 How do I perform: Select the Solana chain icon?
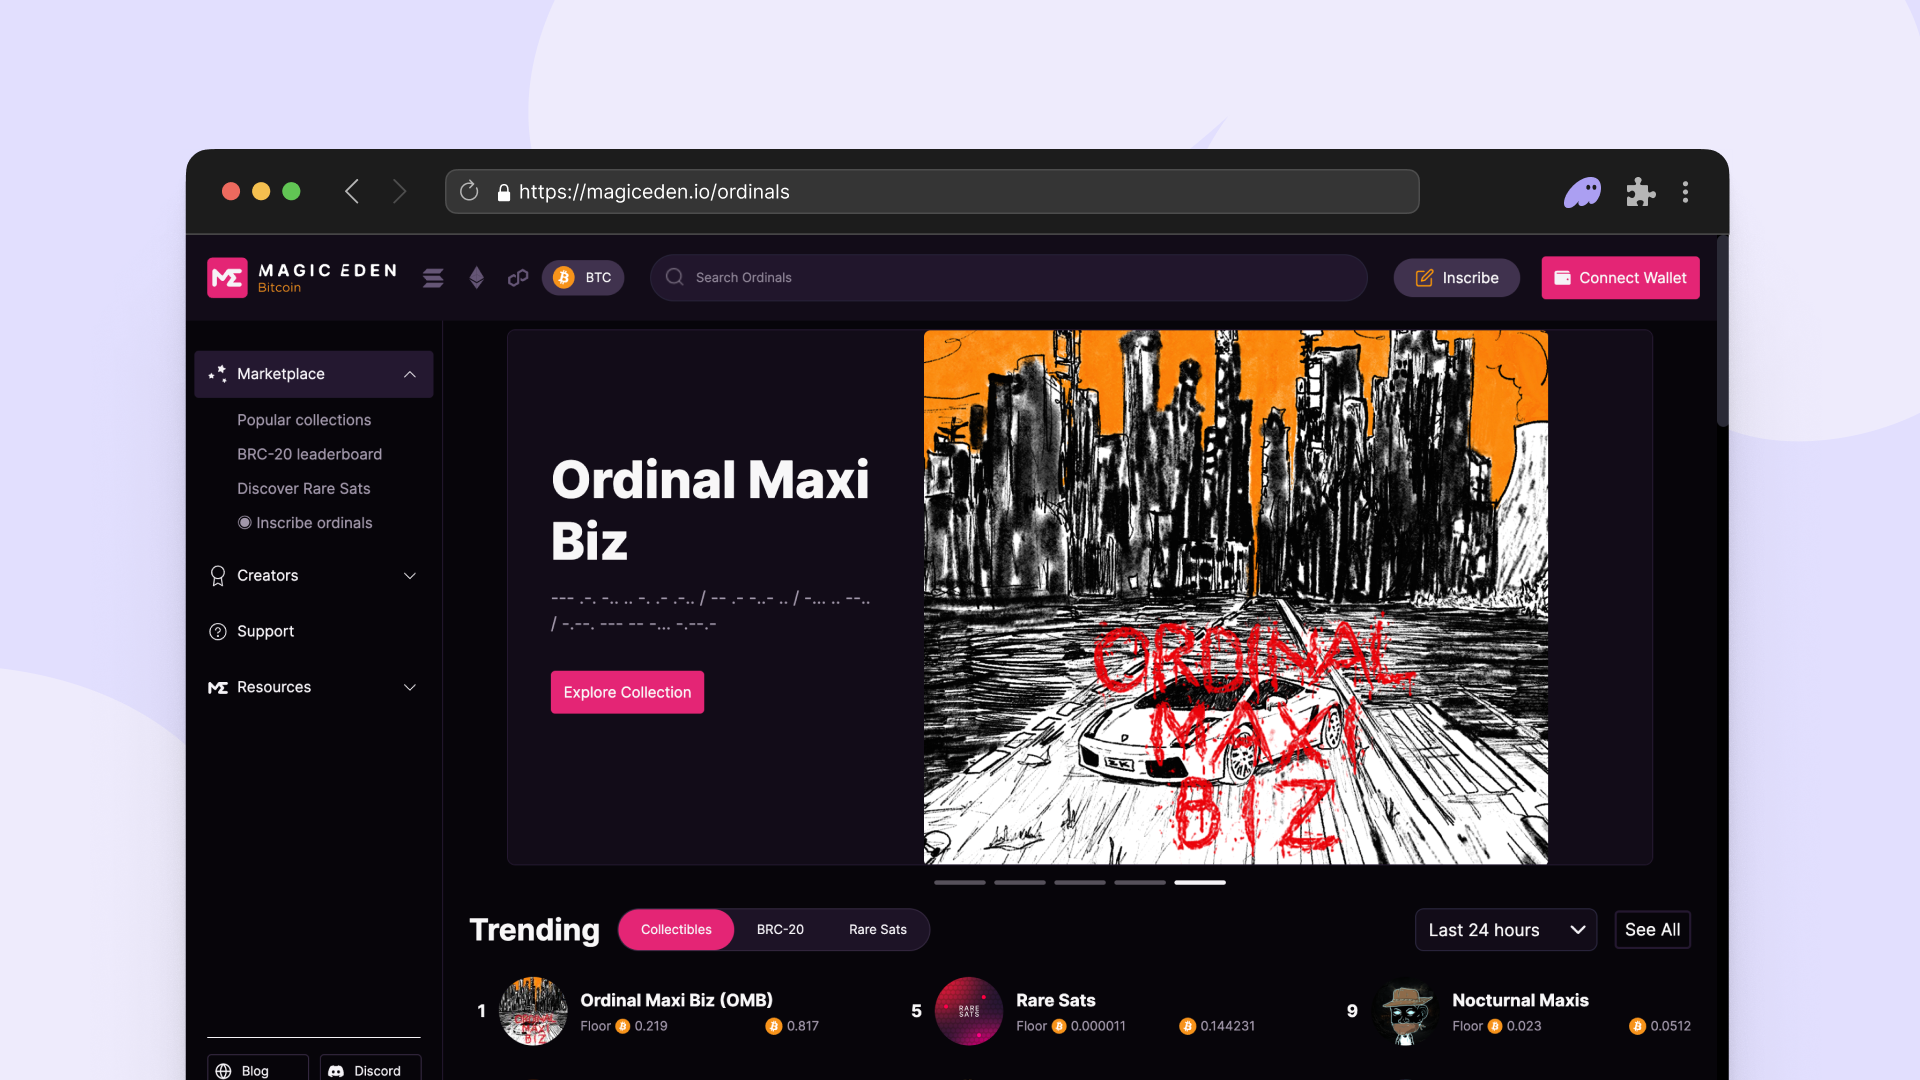(x=433, y=278)
